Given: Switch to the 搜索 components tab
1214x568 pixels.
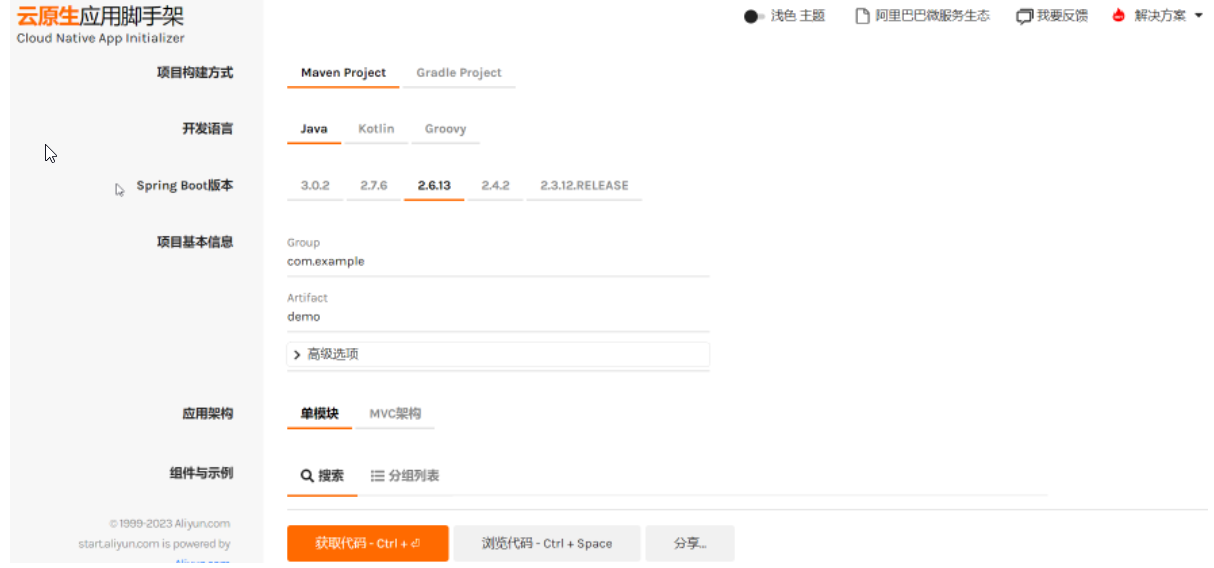Looking at the screenshot, I should 322,476.
